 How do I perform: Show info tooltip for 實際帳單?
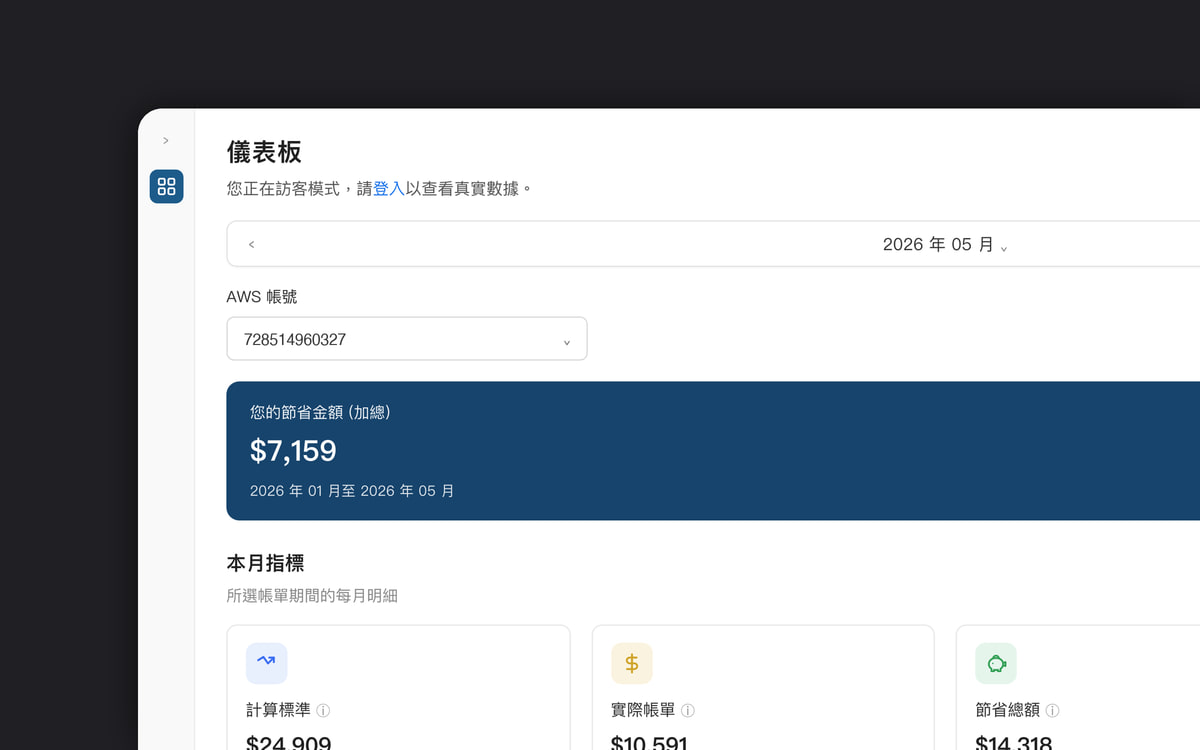pos(688,711)
